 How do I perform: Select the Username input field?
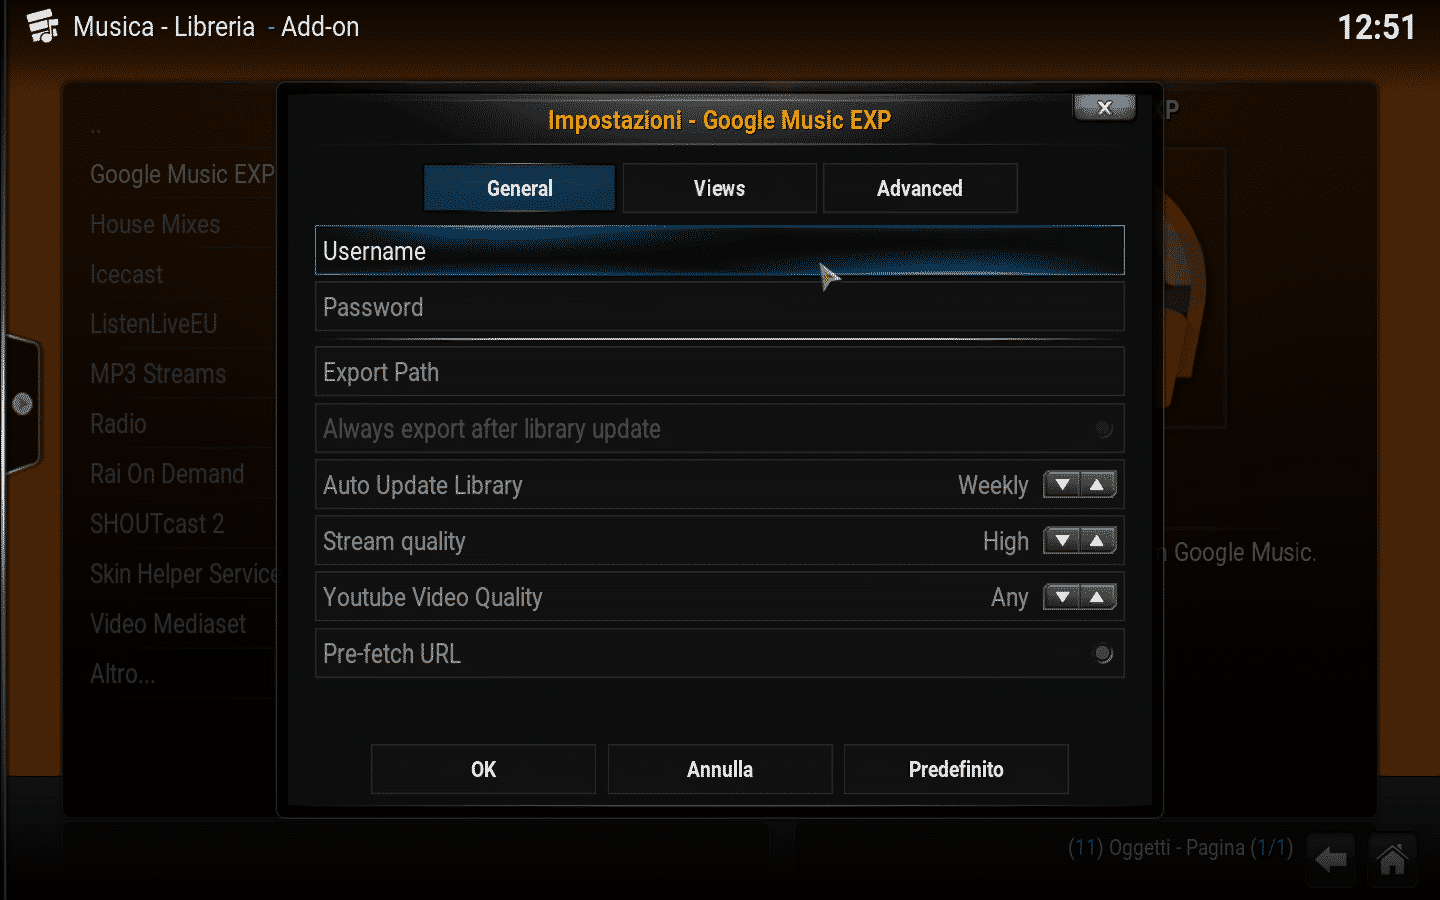coord(720,250)
